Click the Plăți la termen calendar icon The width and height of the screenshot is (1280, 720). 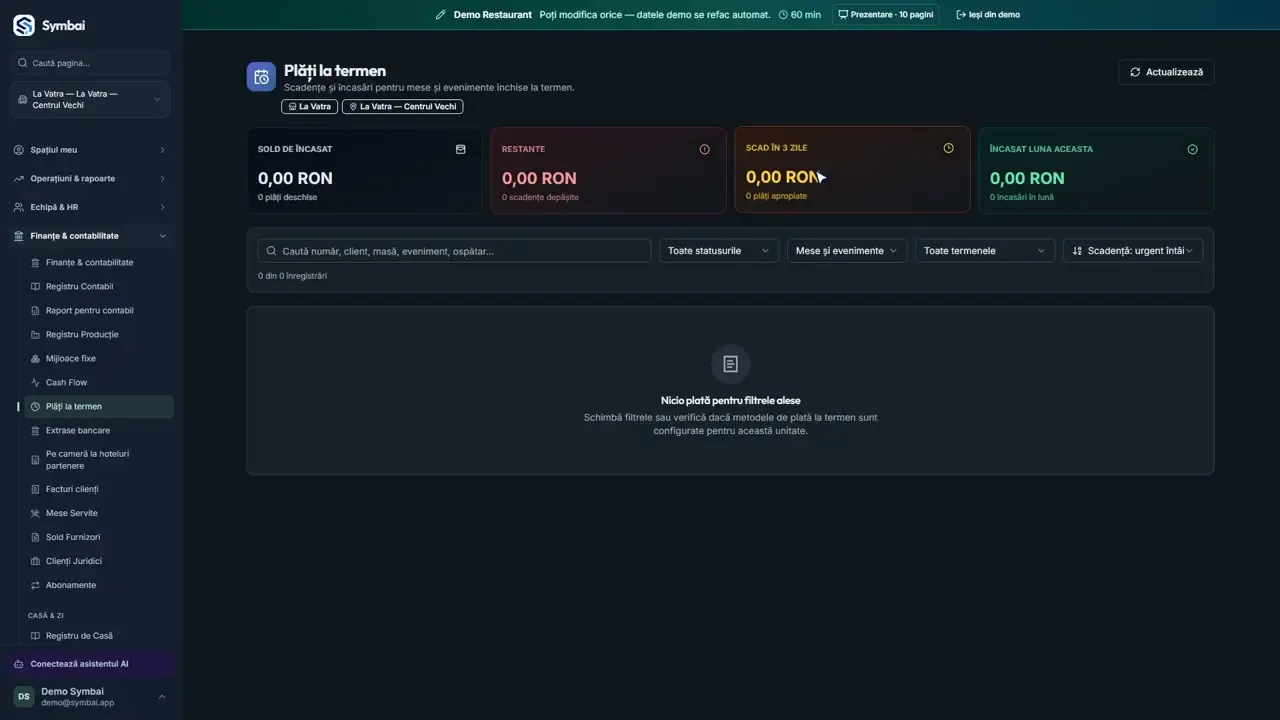coord(261,77)
